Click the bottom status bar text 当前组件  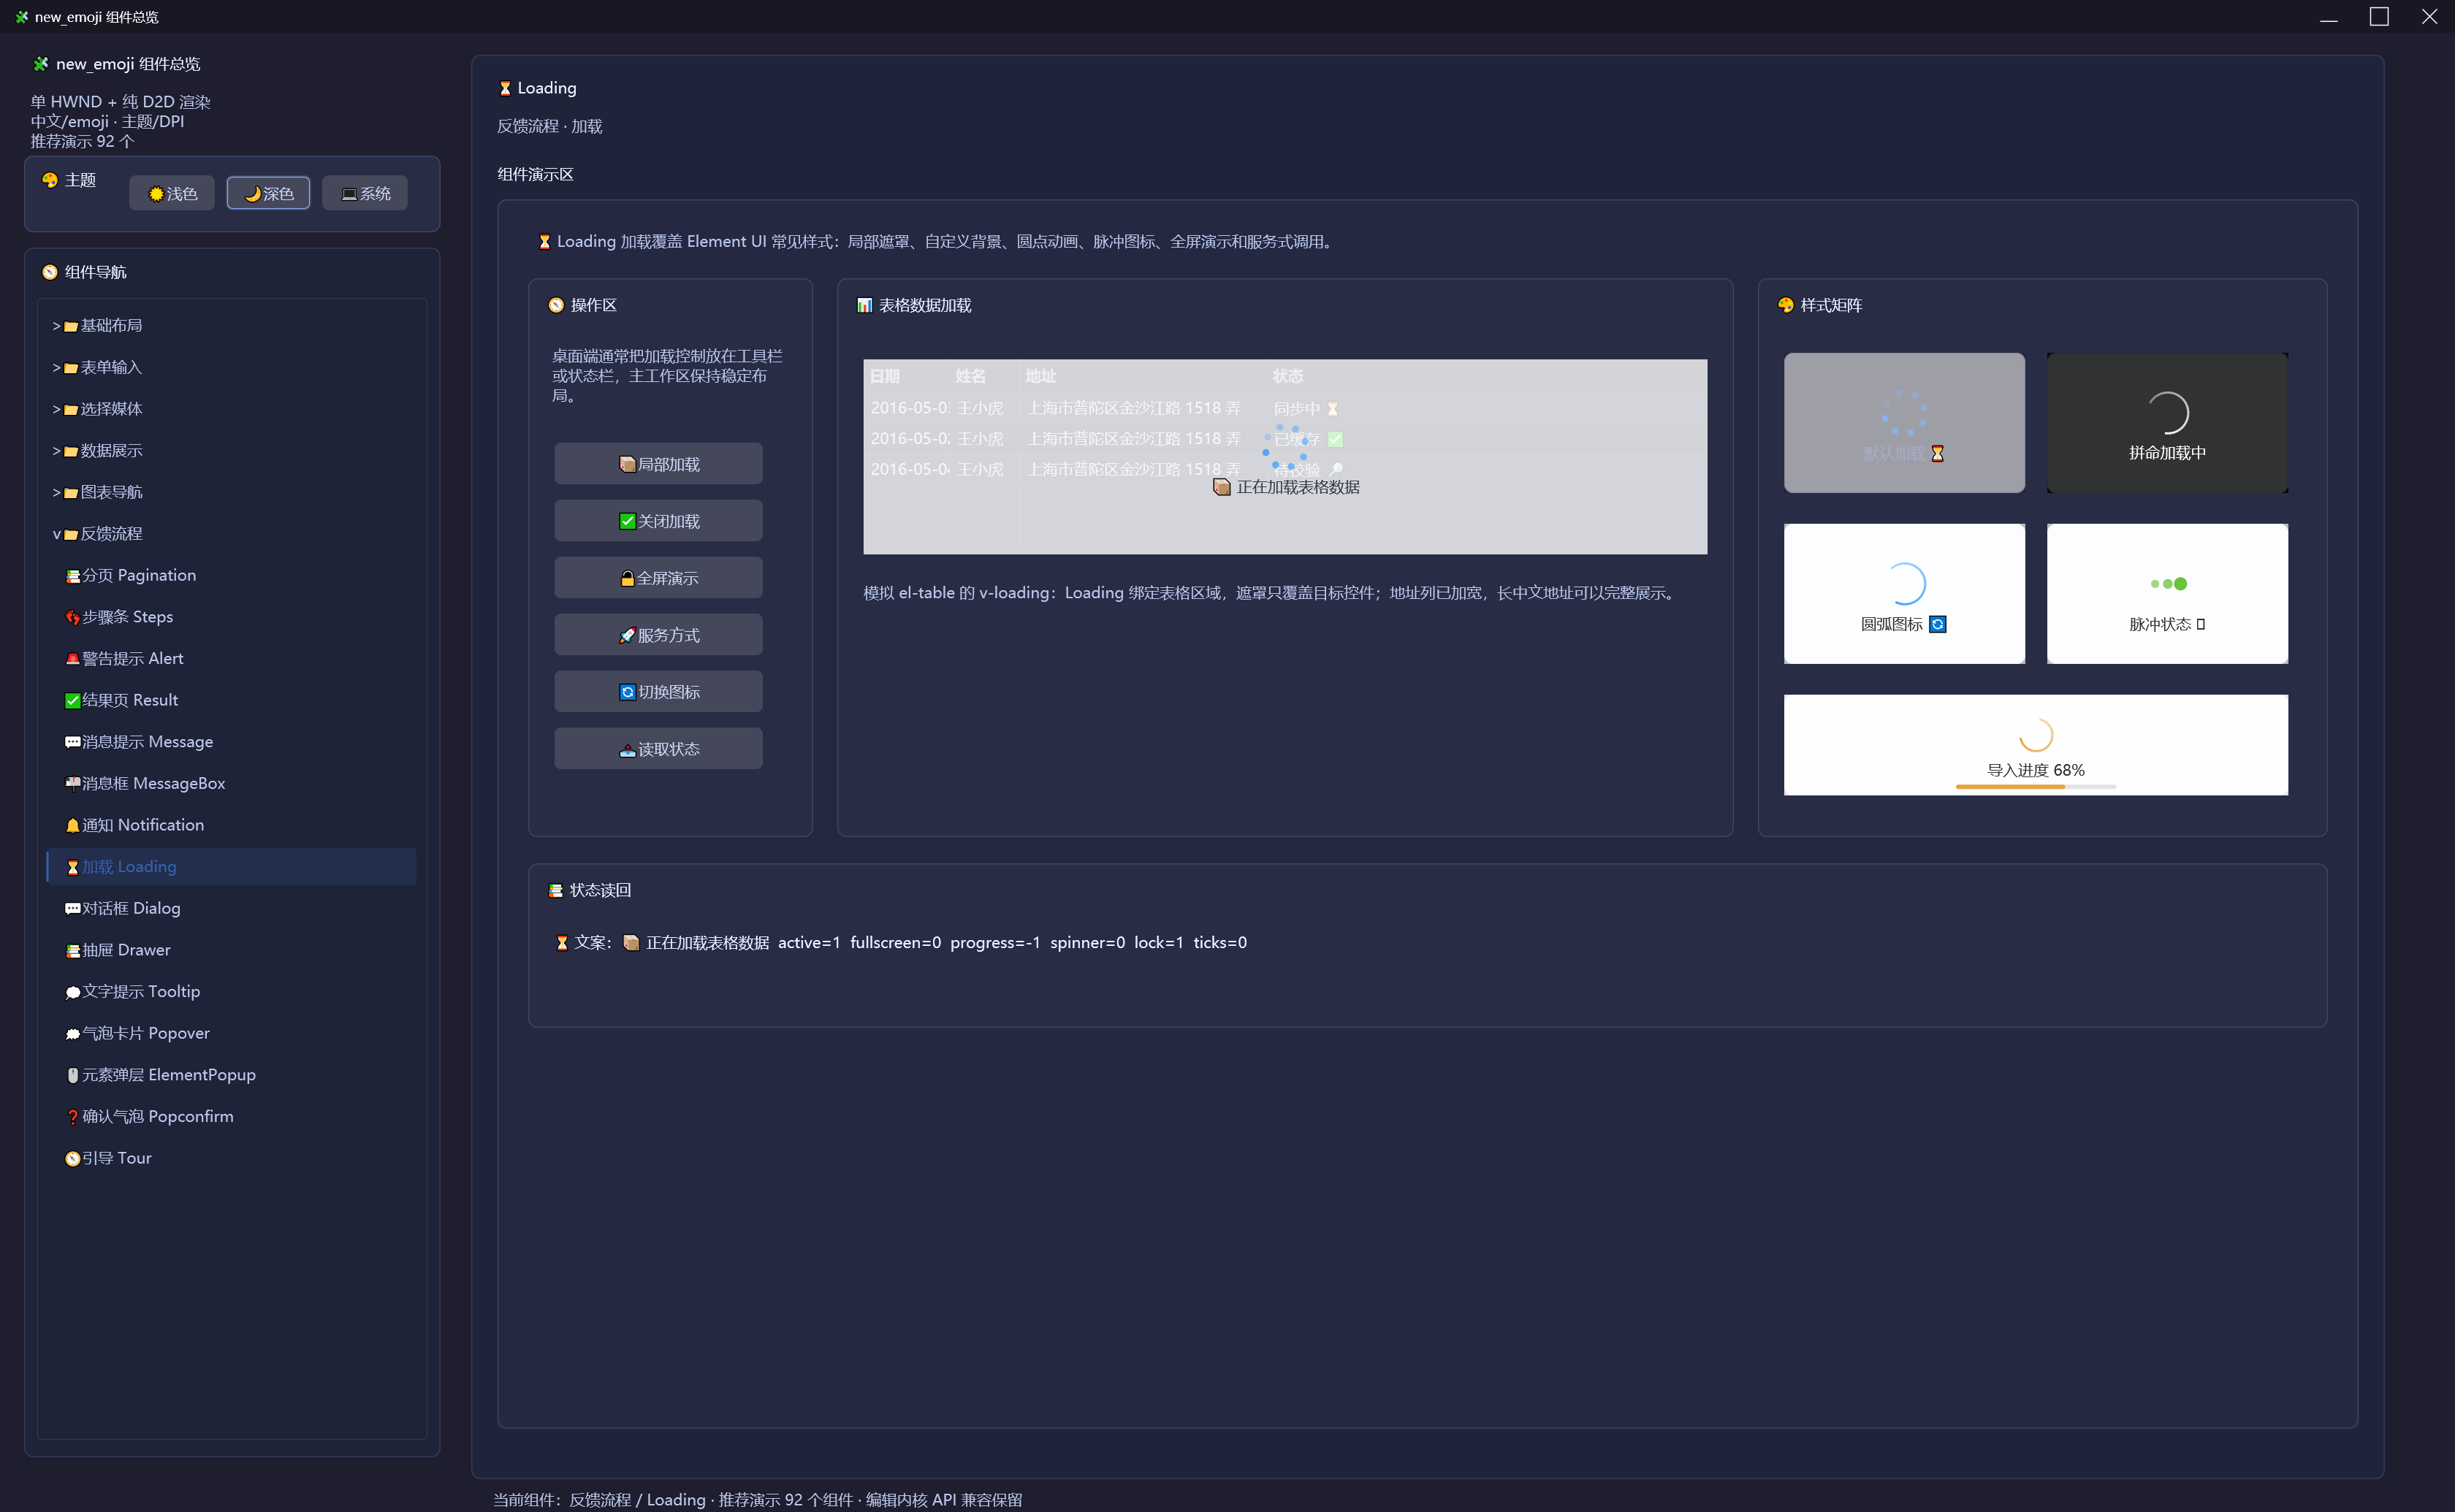coord(757,1500)
